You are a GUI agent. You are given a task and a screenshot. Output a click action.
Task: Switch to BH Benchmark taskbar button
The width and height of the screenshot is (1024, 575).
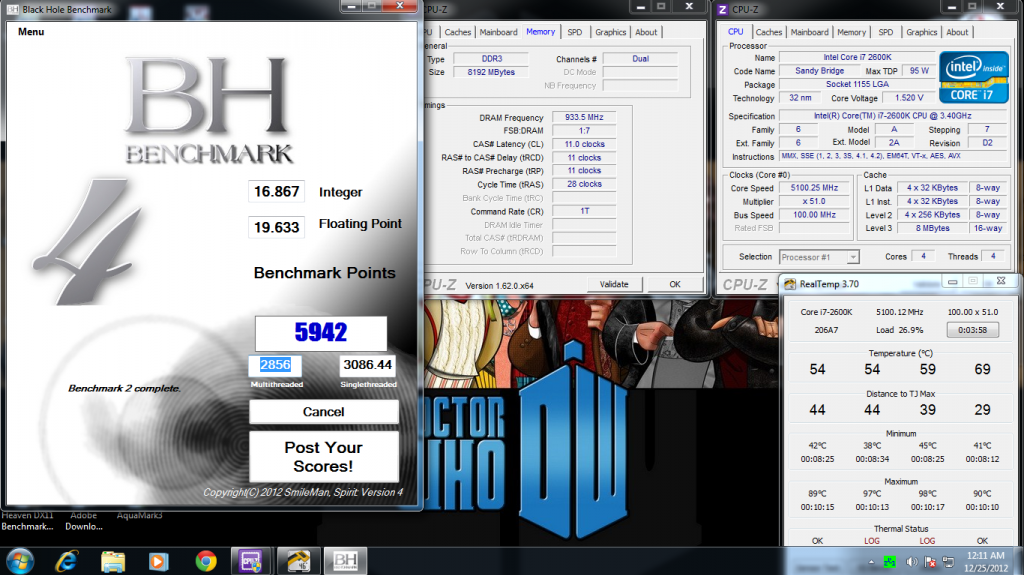click(x=345, y=561)
